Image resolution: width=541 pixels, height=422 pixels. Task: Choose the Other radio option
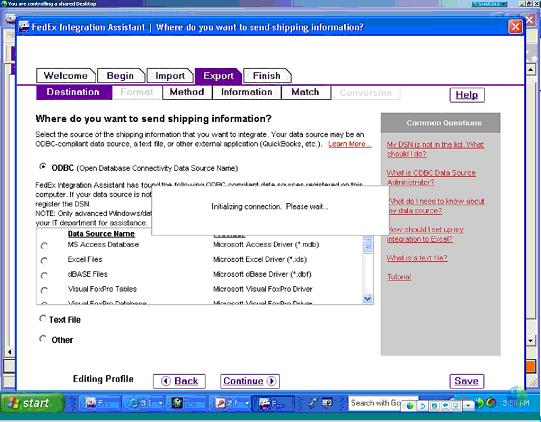pyautogui.click(x=43, y=339)
